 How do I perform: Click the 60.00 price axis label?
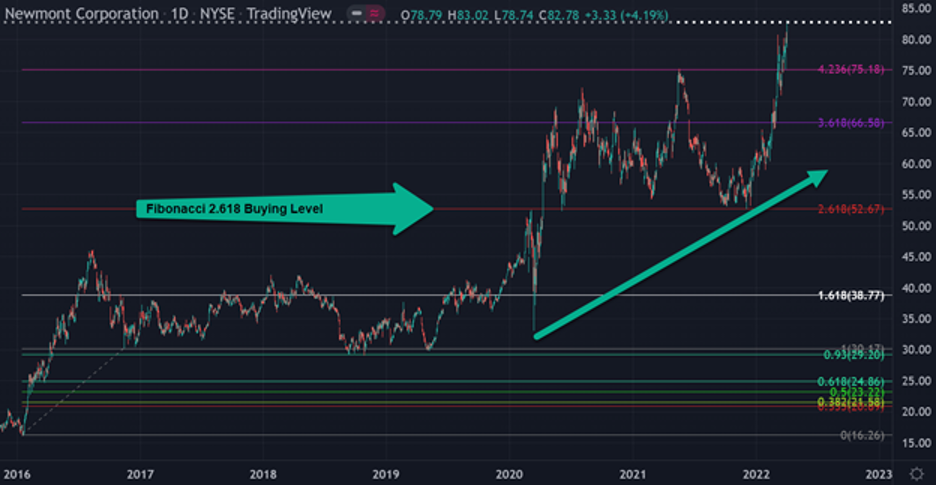click(916, 164)
